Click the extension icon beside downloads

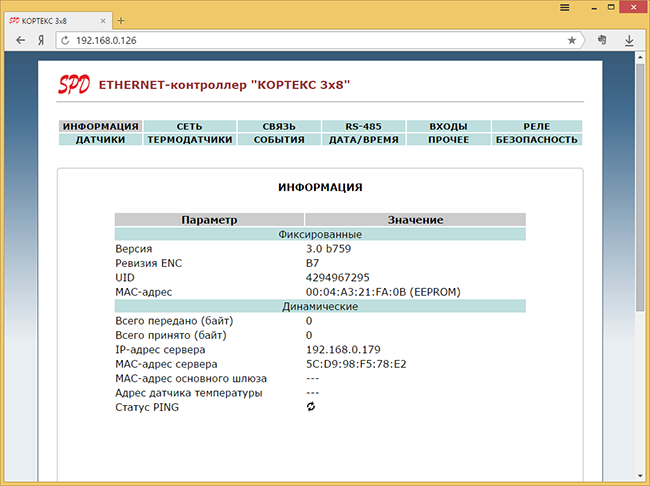click(602, 40)
